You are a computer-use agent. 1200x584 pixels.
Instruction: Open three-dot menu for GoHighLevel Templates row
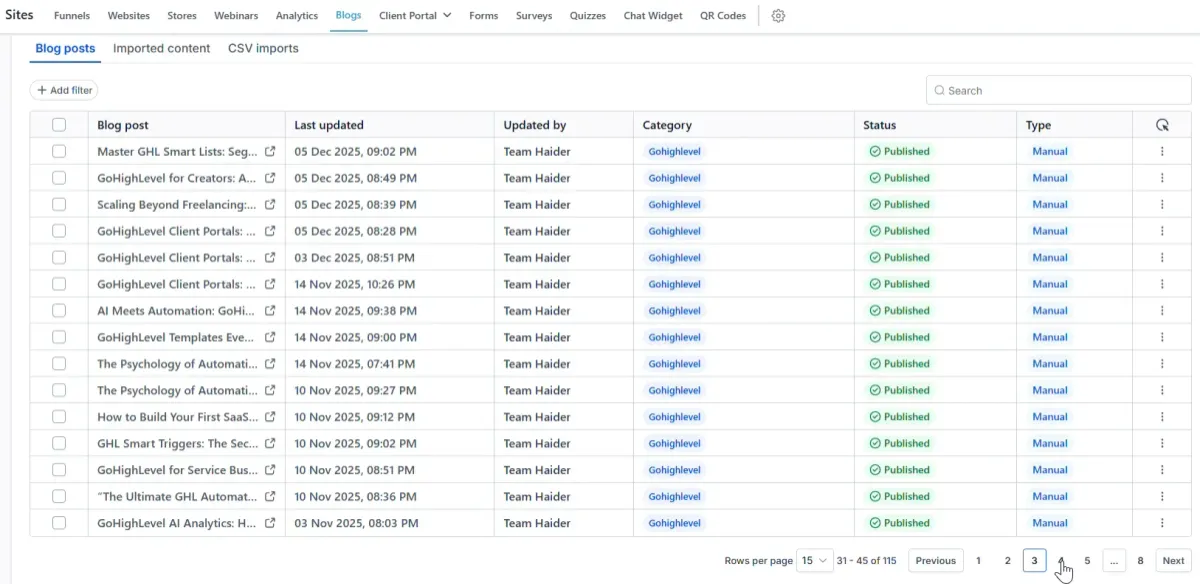(x=1162, y=337)
